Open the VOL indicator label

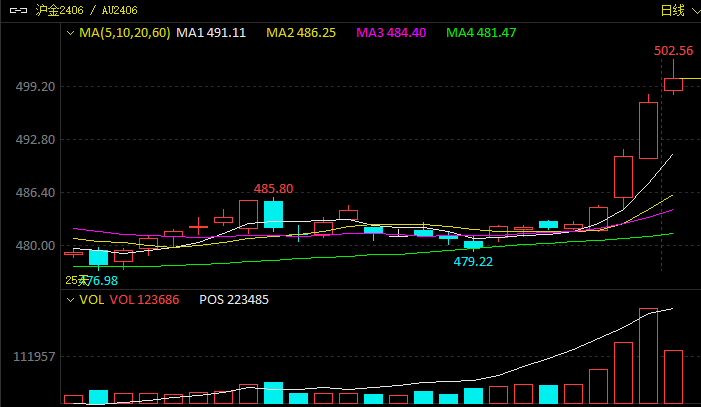(x=92, y=300)
